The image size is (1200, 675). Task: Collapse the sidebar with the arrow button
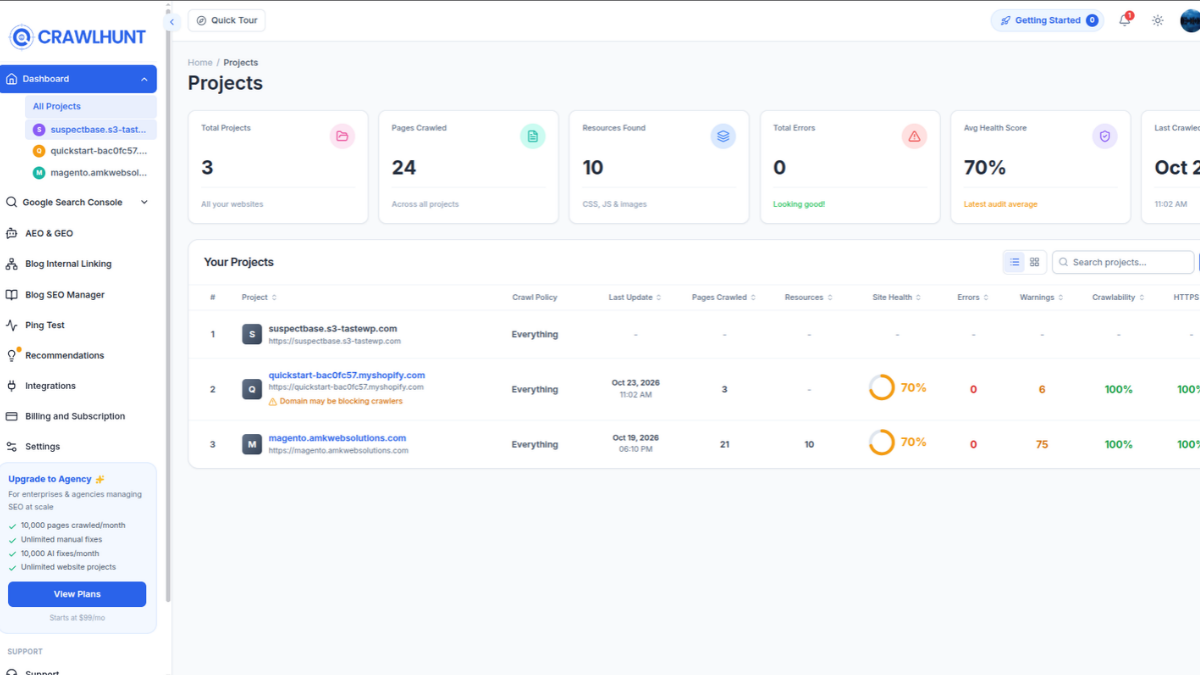point(172,21)
